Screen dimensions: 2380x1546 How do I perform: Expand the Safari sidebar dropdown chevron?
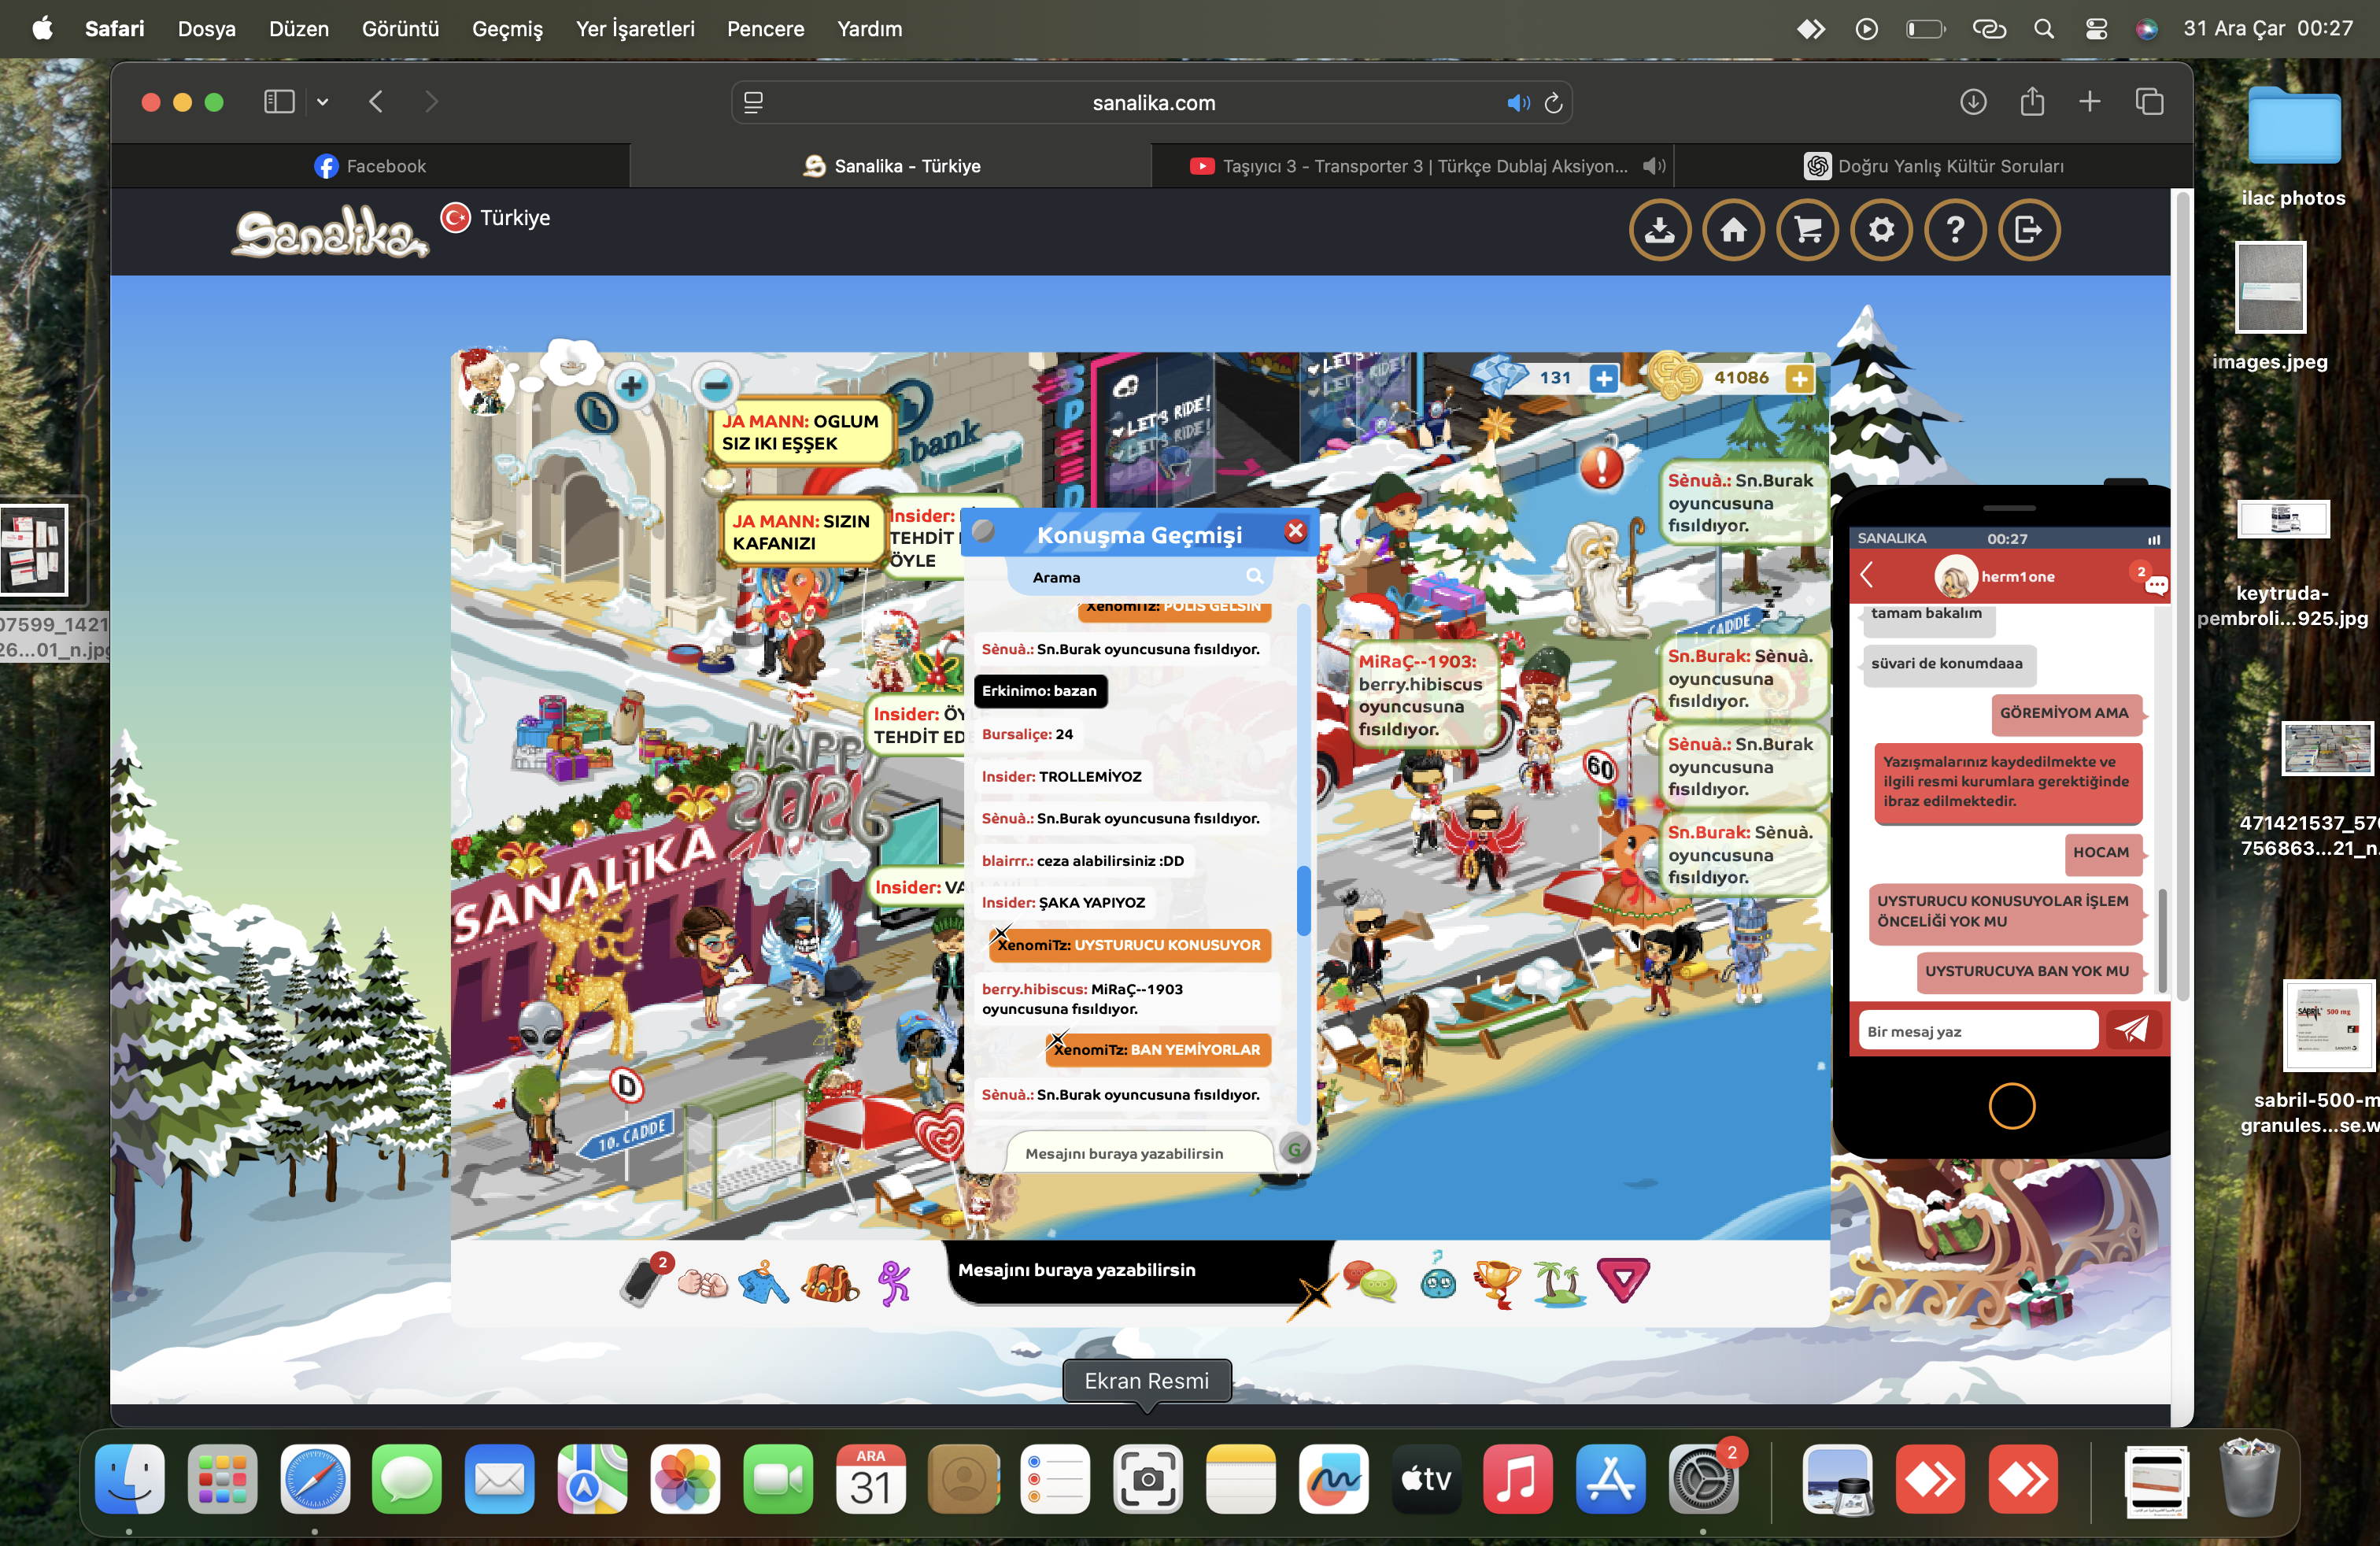pos(322,102)
